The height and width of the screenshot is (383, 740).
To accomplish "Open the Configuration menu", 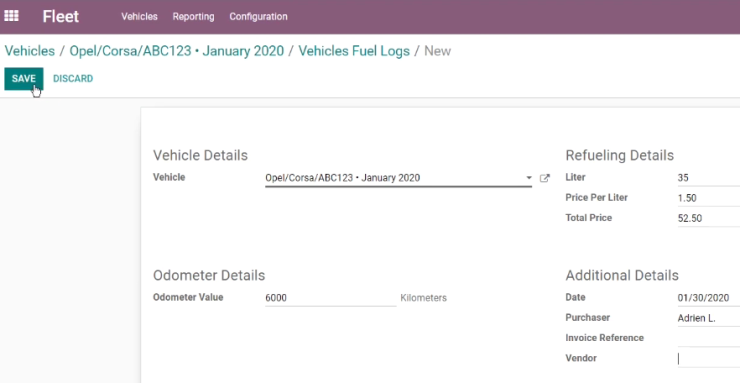I will [x=258, y=17].
